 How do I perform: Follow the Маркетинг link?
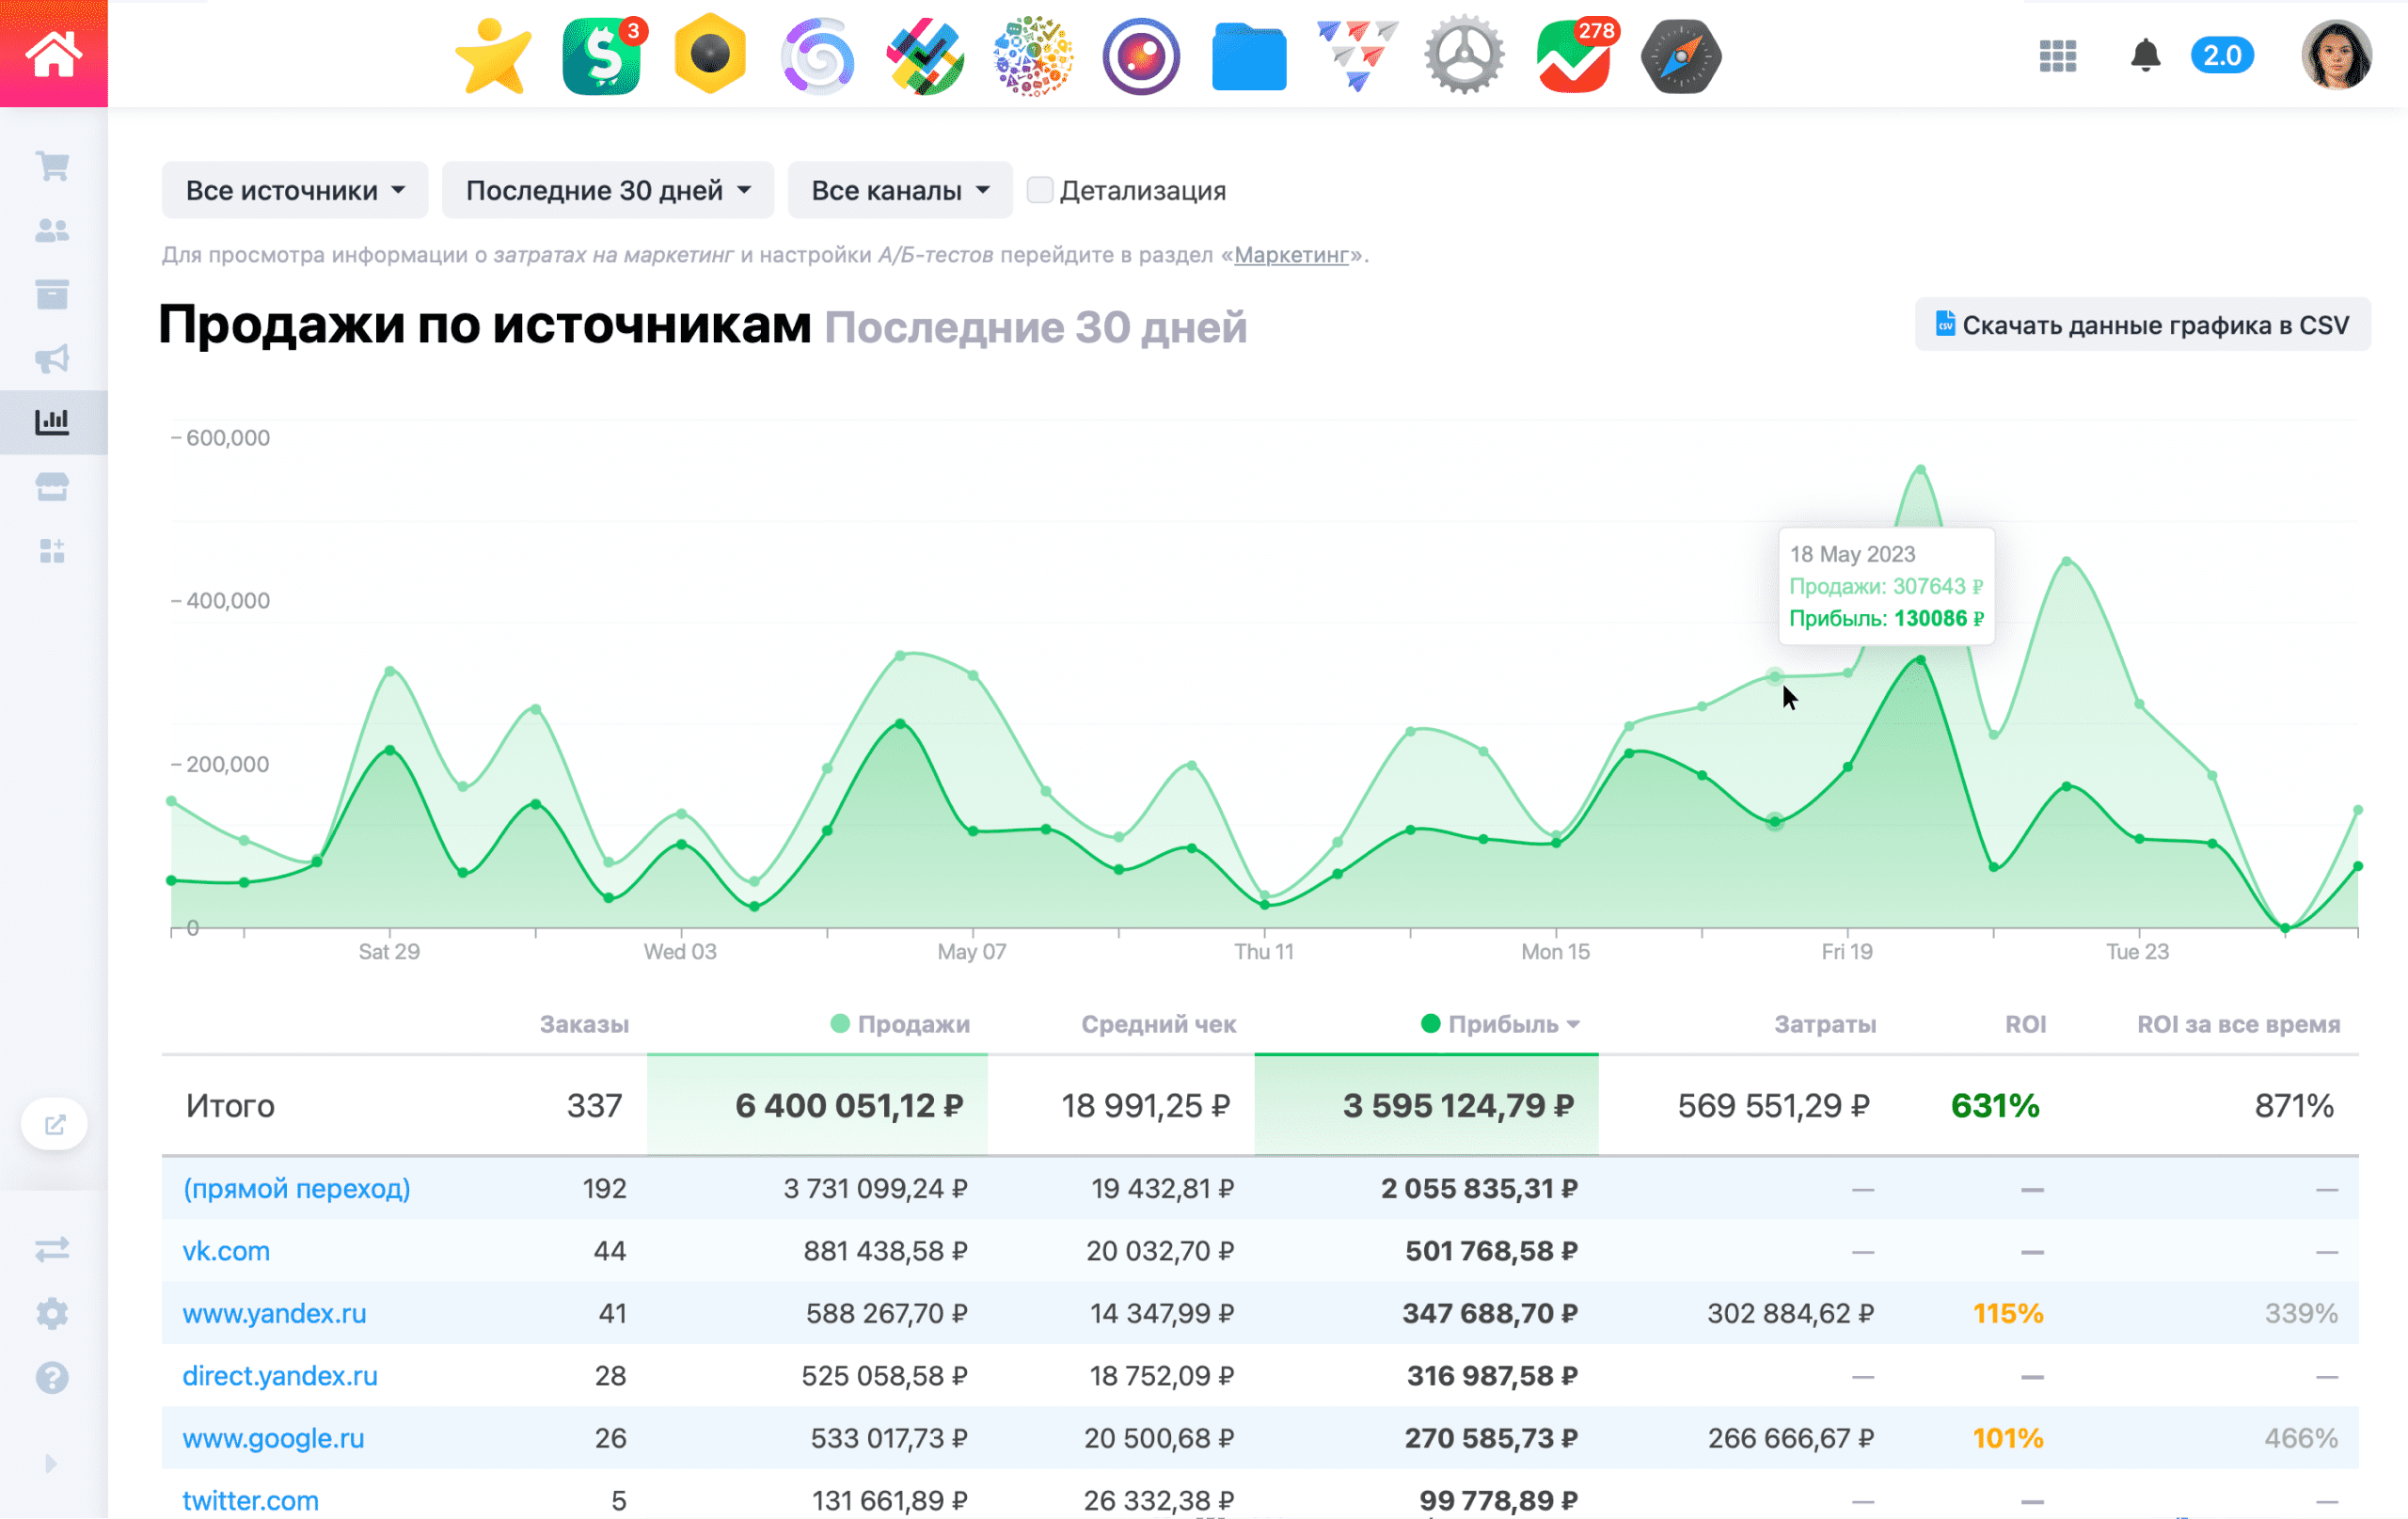point(1291,255)
